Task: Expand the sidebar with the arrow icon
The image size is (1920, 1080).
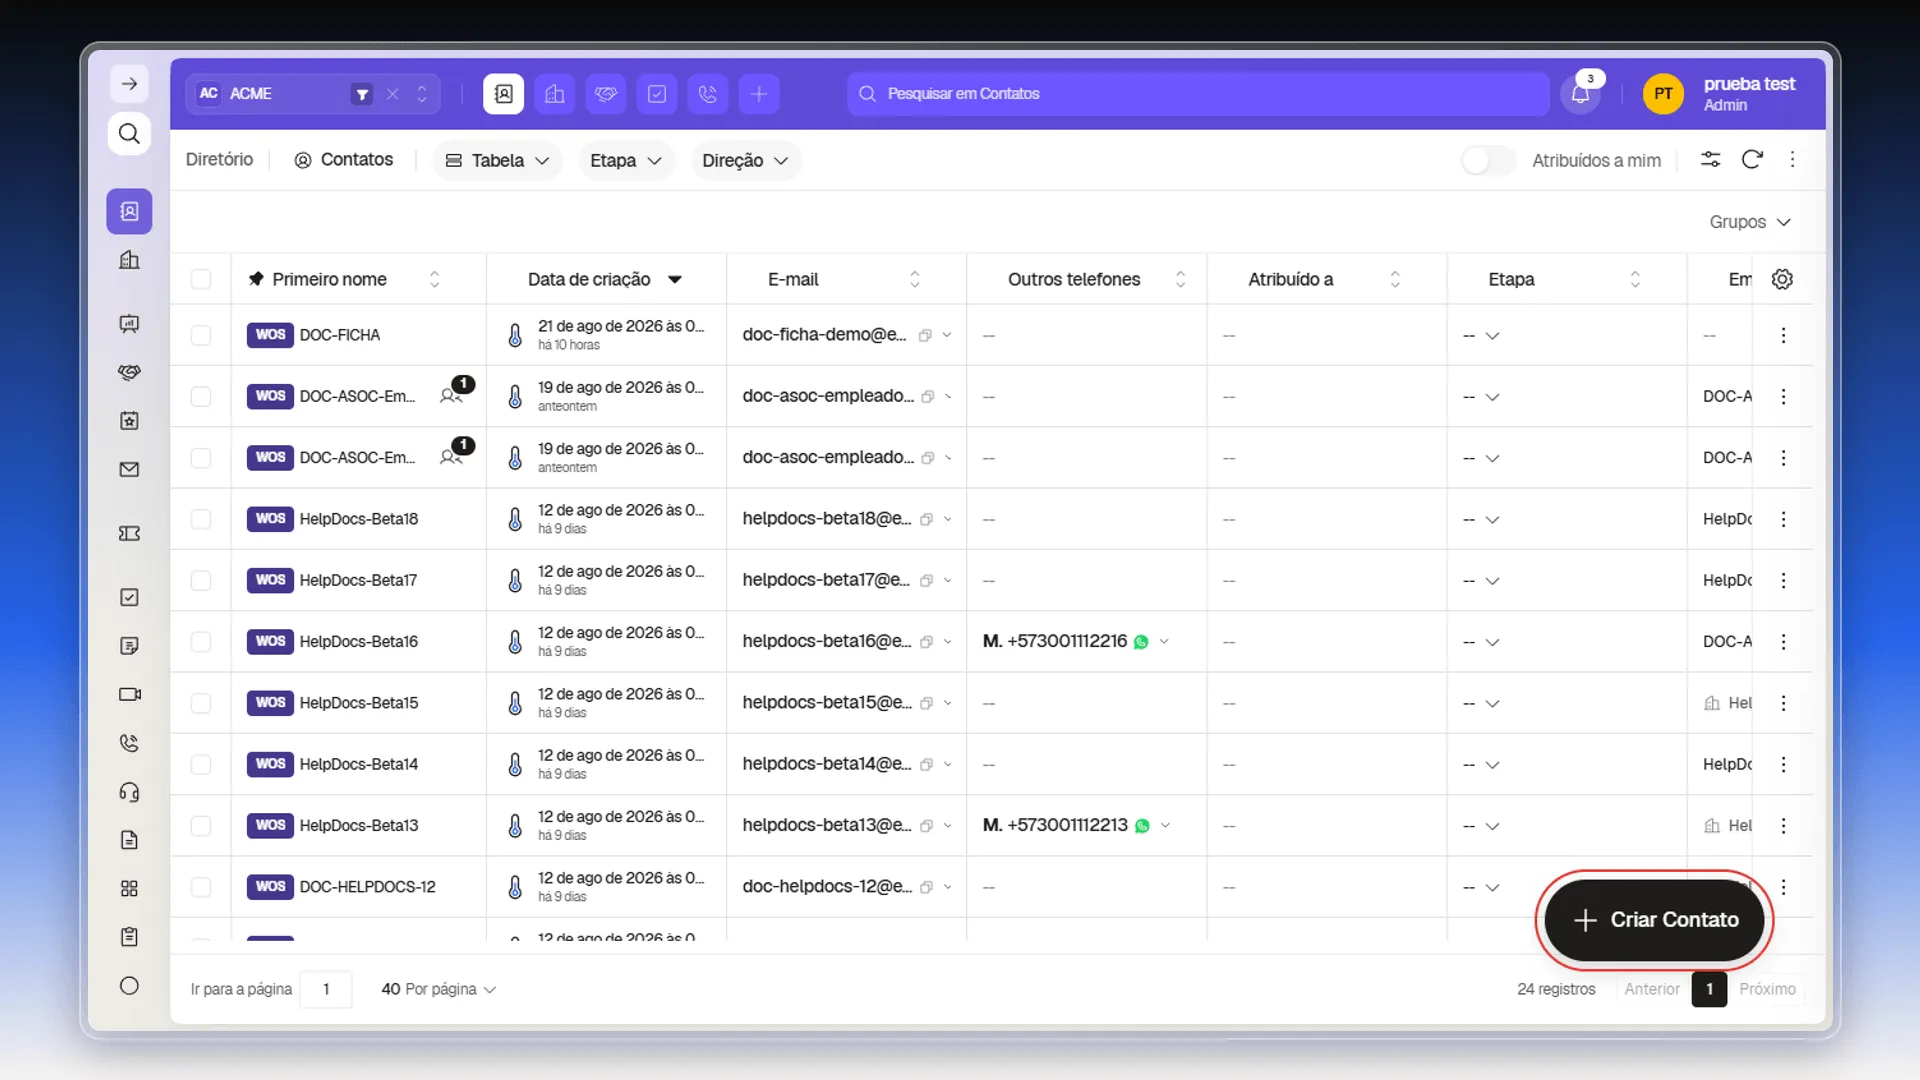Action: coord(129,84)
